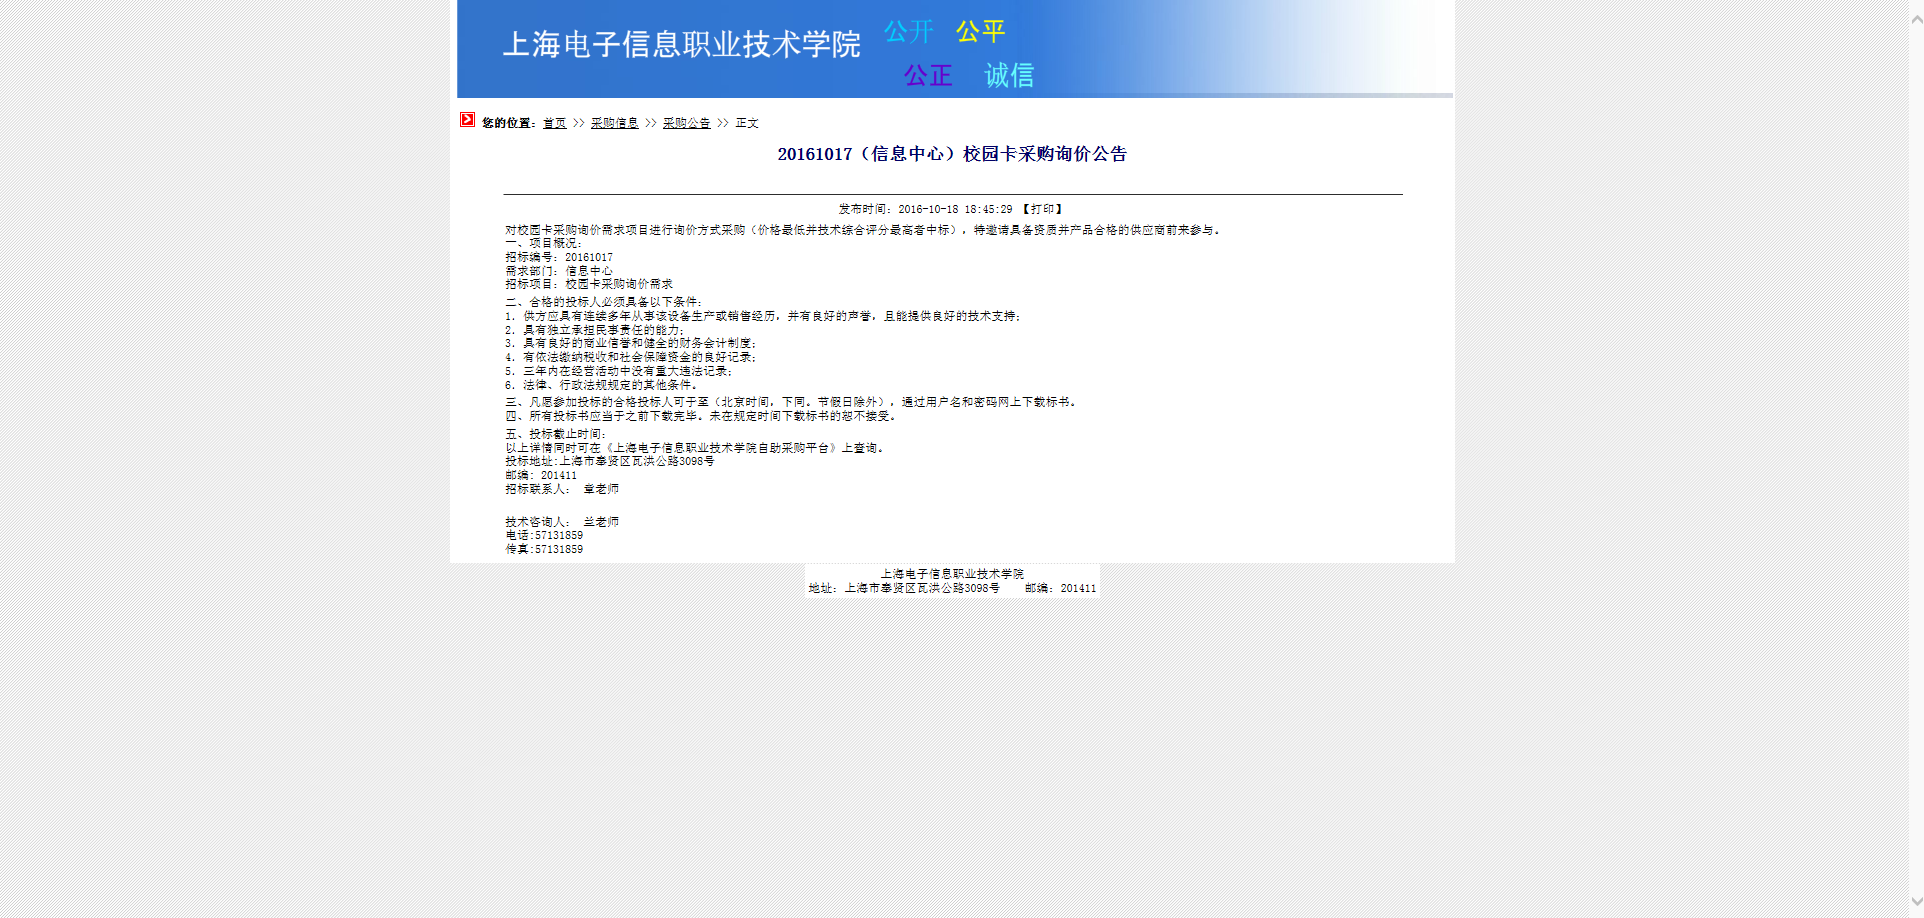The height and width of the screenshot is (918, 1924).
Task: Click the yellow 公平 slogan in banner
Action: (980, 32)
